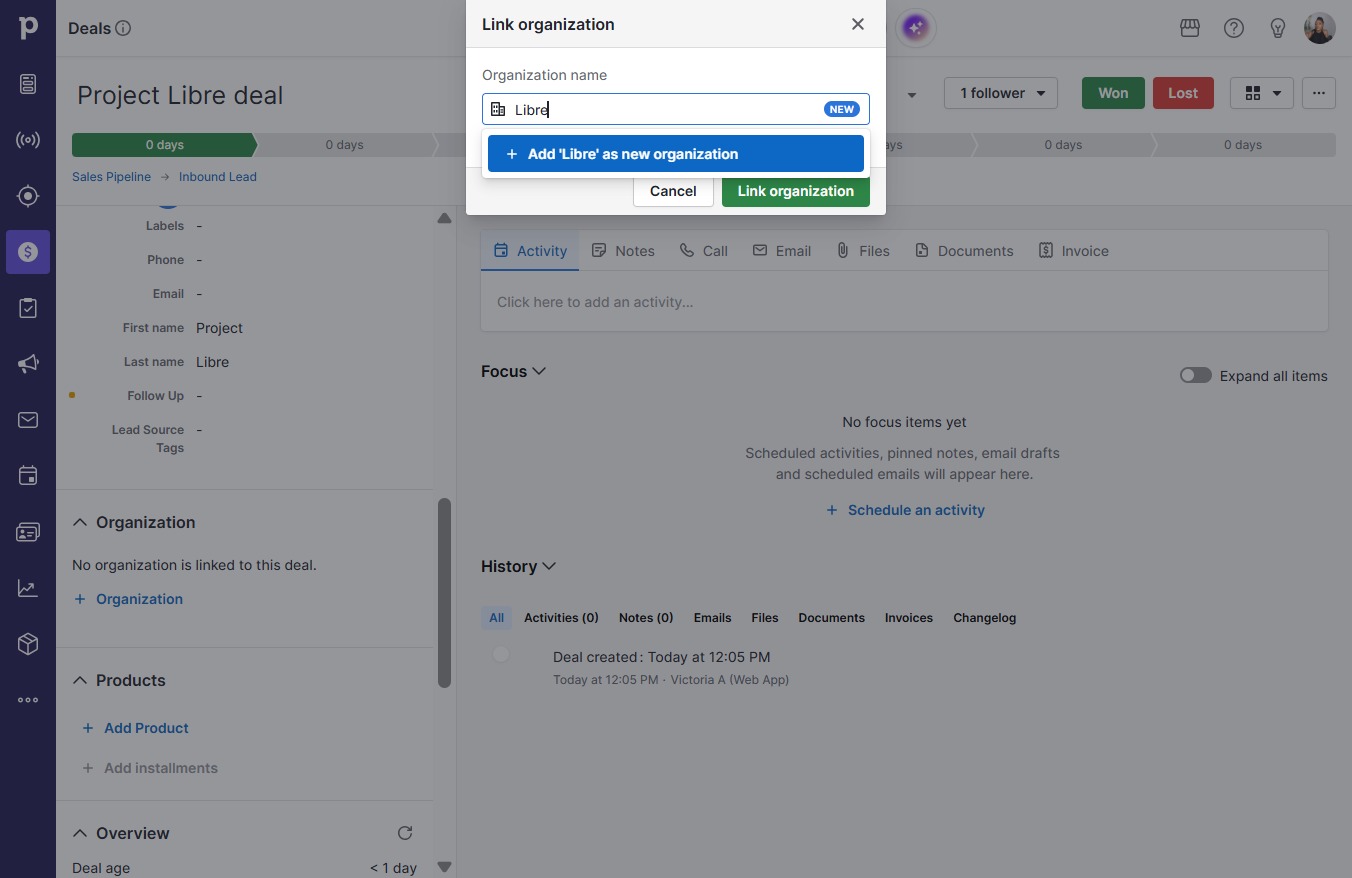1352x878 pixels.
Task: Open the 1 follower dropdown
Action: 1001,93
